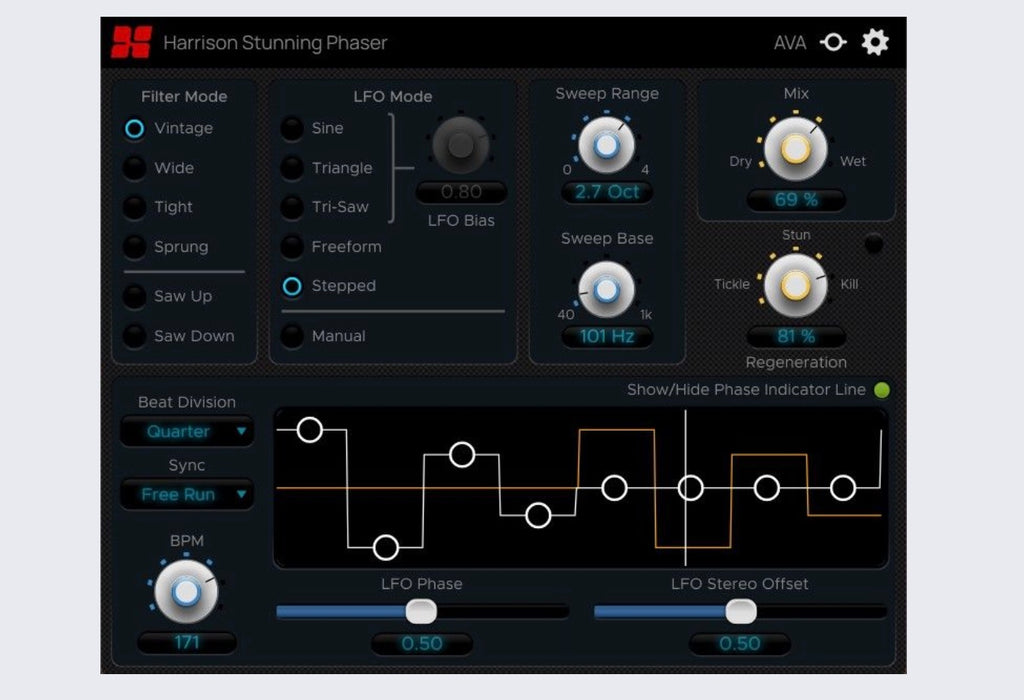Screen dimensions: 1024x700
Task: Select Stepped LFO mode
Action: point(292,286)
